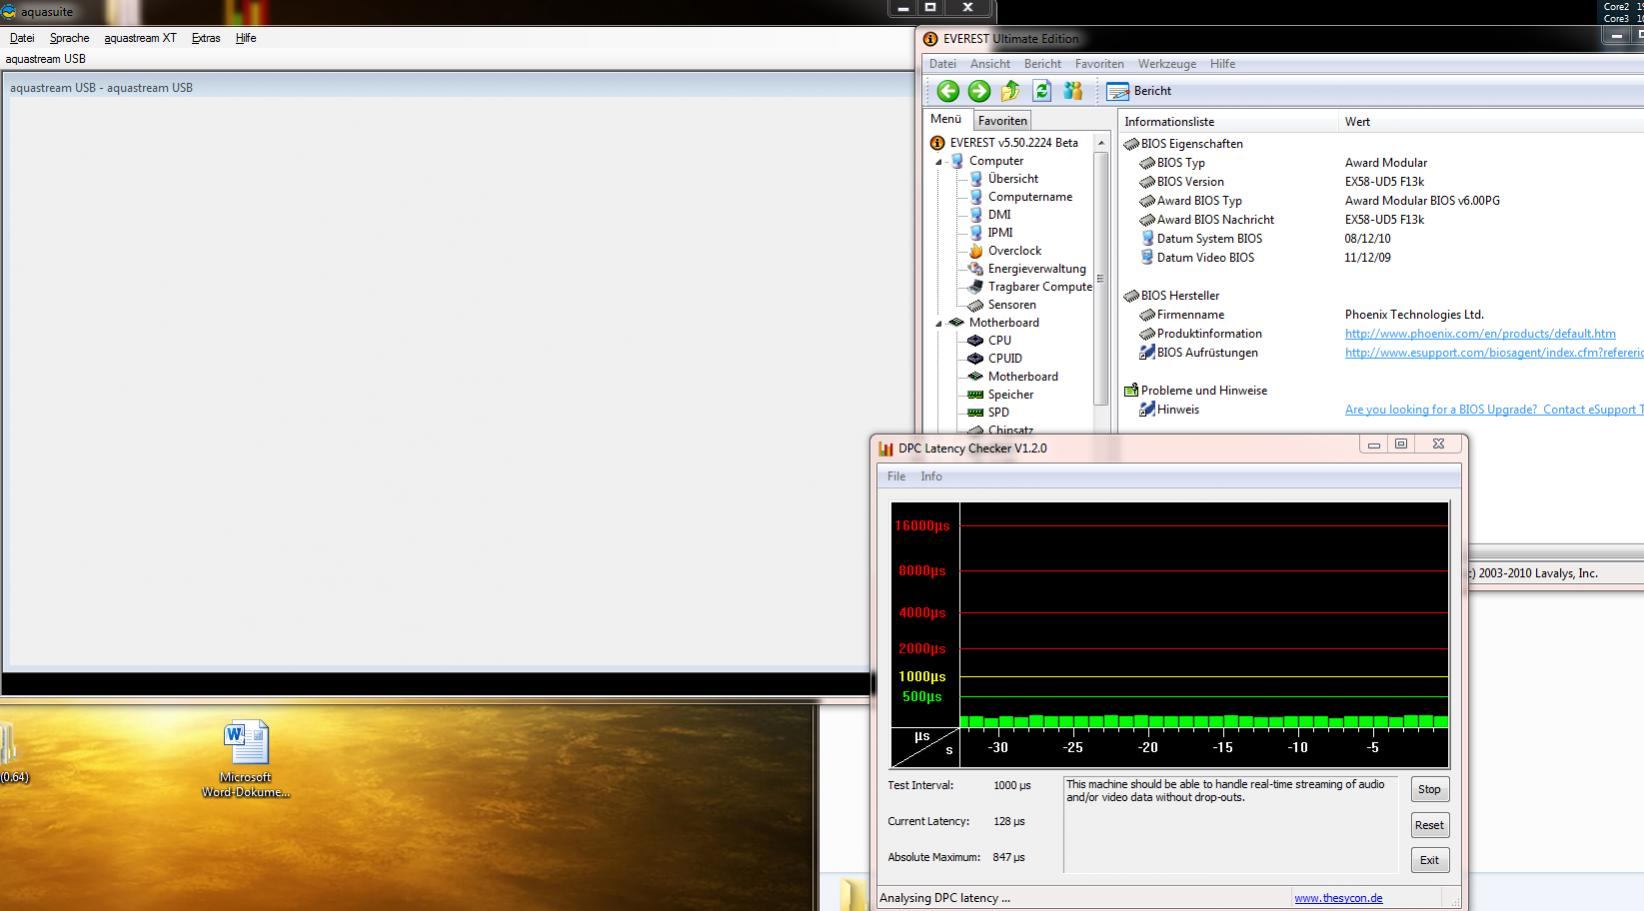Go up one level with the folder icon

pyautogui.click(x=1010, y=91)
